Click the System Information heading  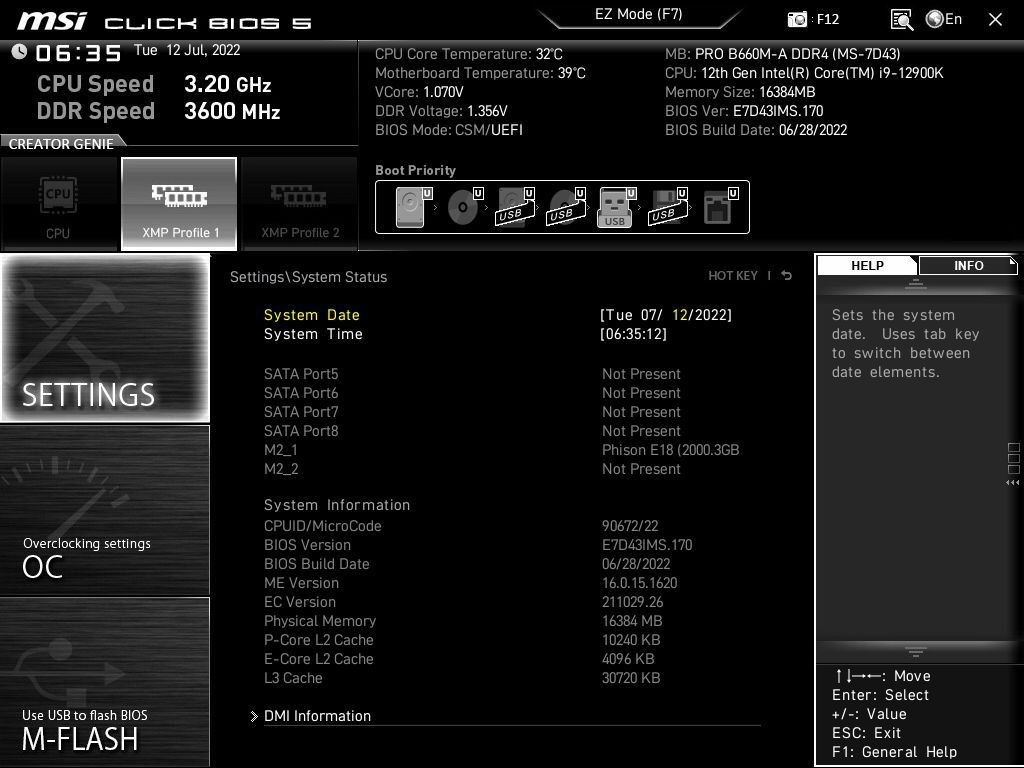point(337,505)
